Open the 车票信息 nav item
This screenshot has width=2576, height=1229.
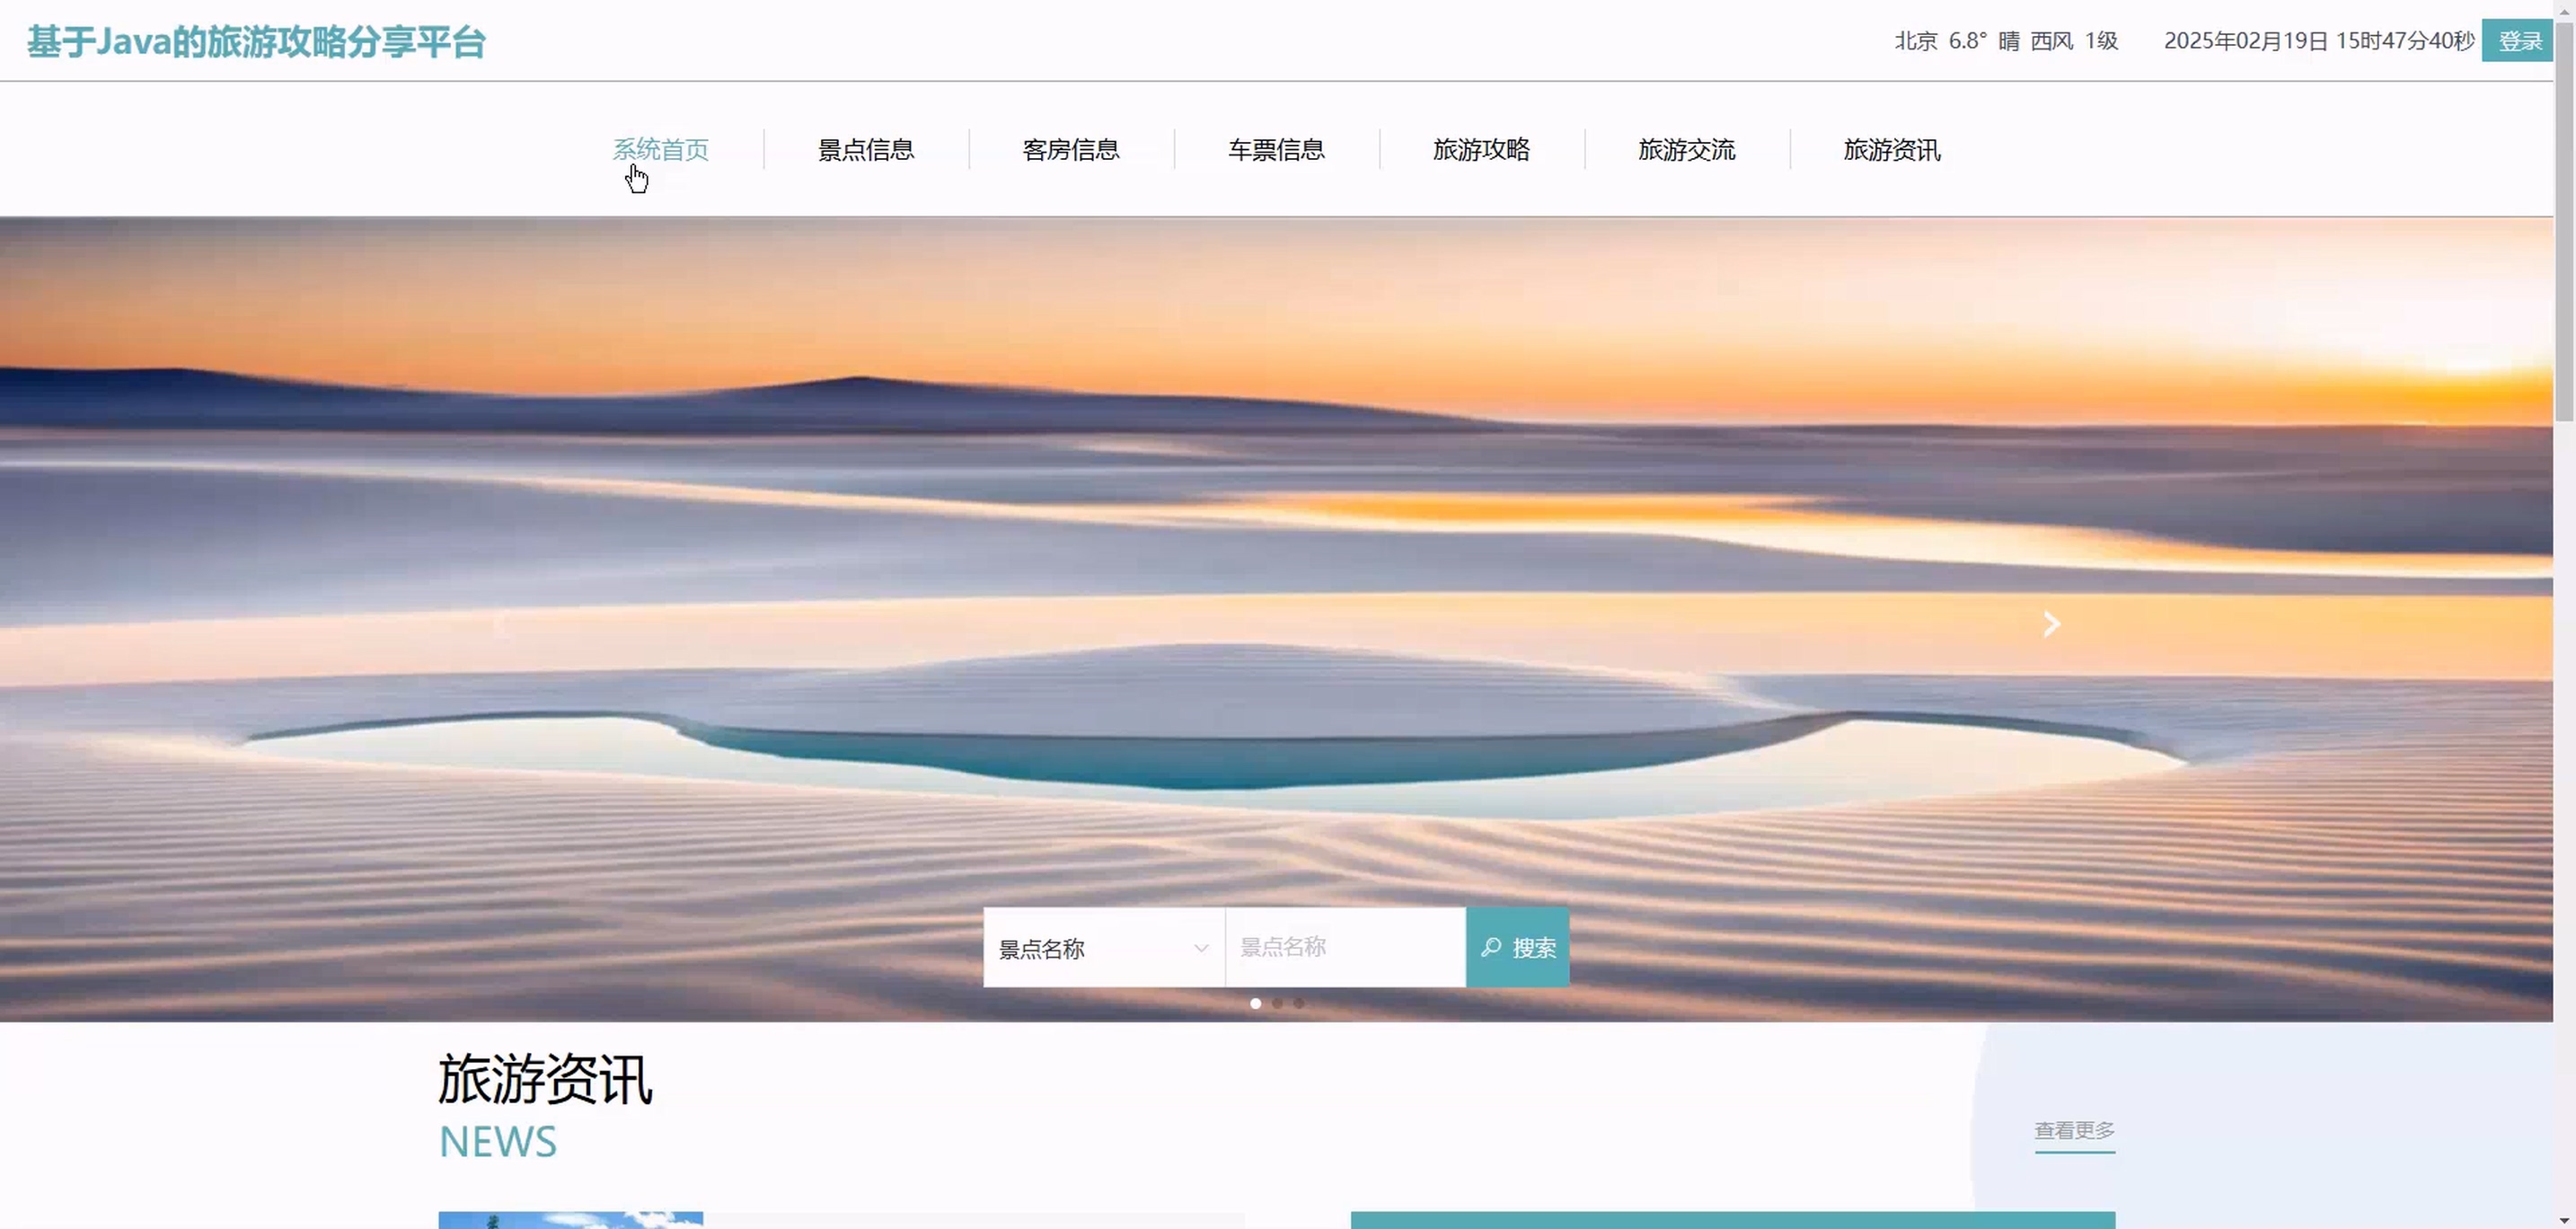(1276, 150)
